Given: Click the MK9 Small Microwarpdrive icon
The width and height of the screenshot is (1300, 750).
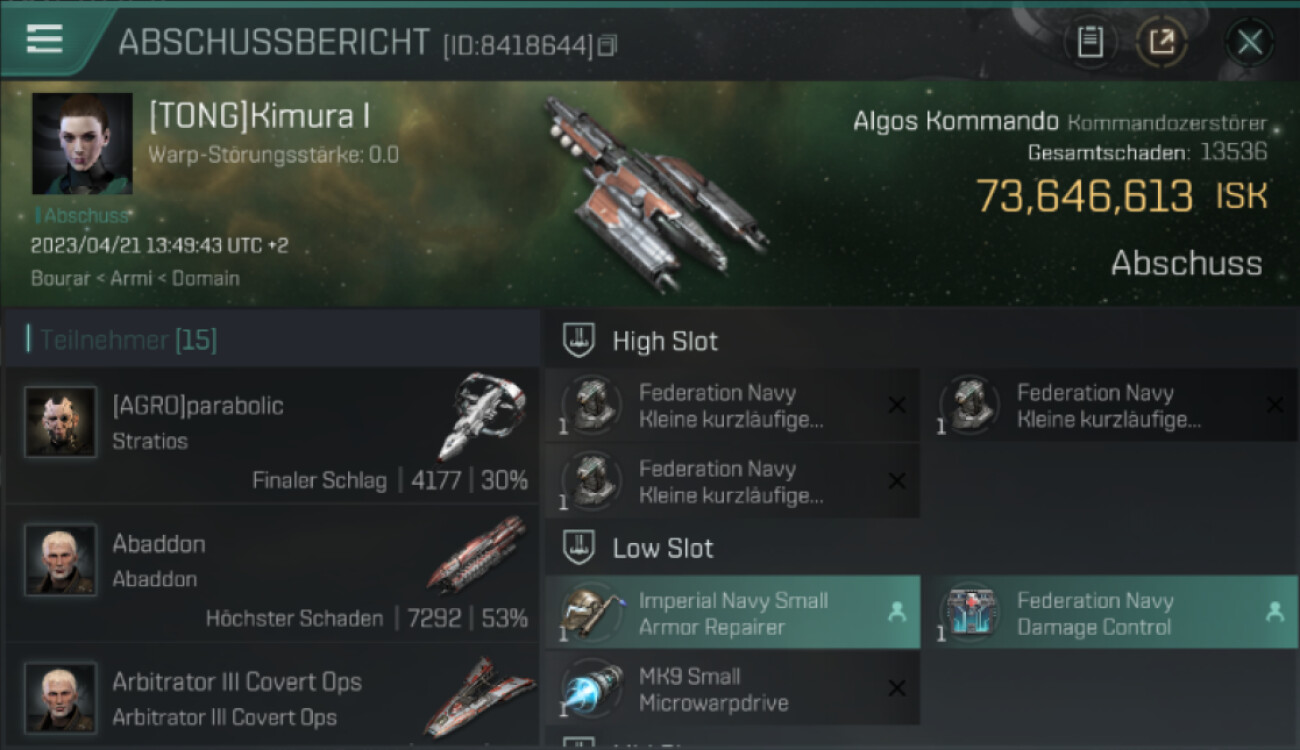Looking at the screenshot, I should coord(593,689).
